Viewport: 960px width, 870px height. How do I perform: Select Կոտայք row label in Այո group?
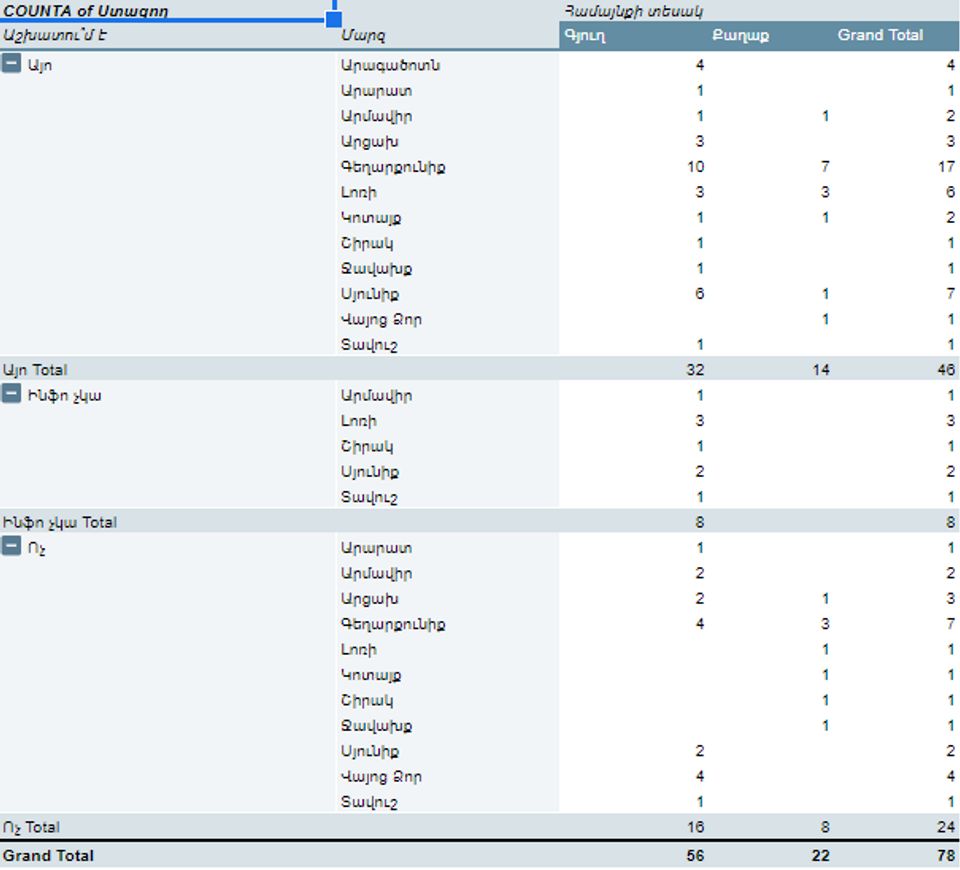click(370, 218)
